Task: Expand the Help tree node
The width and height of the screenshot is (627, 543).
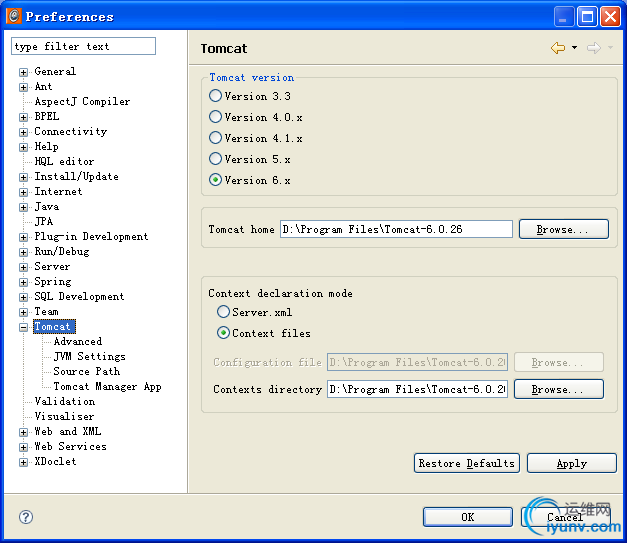Action: 24,147
